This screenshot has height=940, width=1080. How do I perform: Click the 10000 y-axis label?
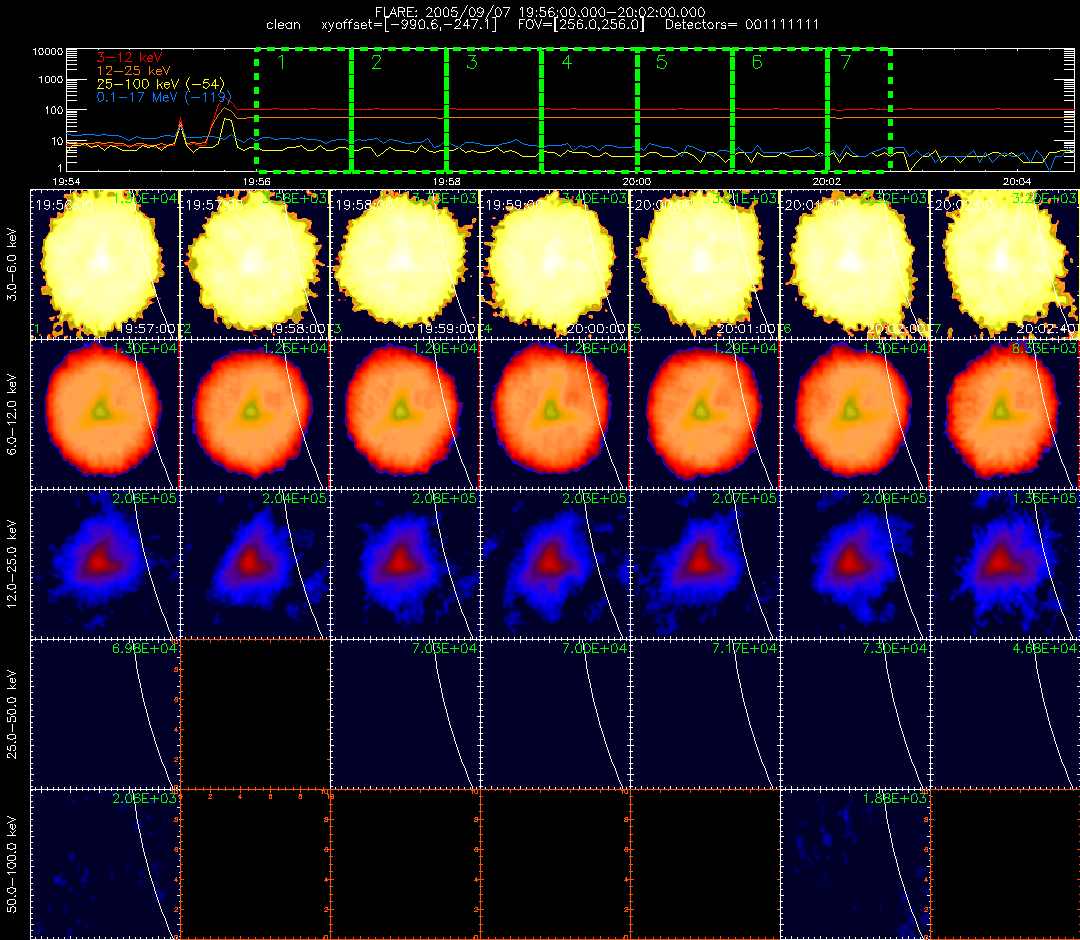[48, 52]
